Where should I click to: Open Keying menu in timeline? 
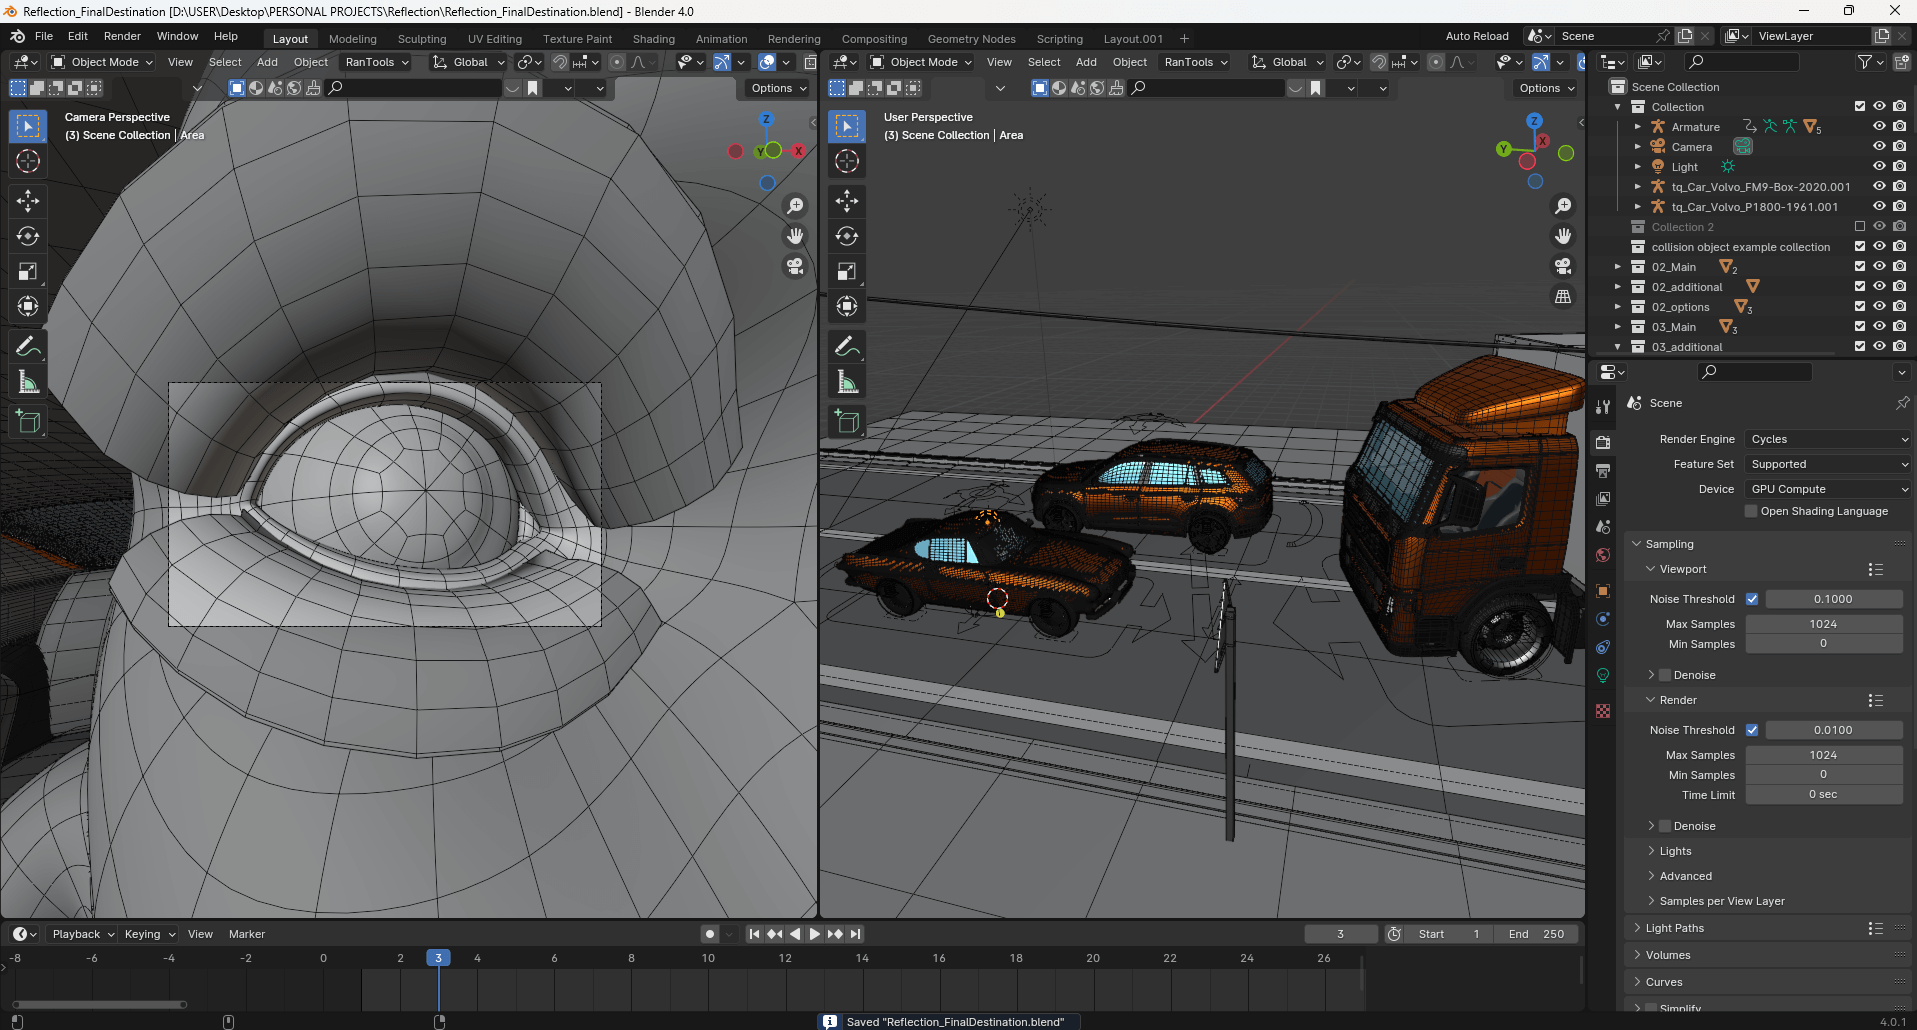click(150, 934)
